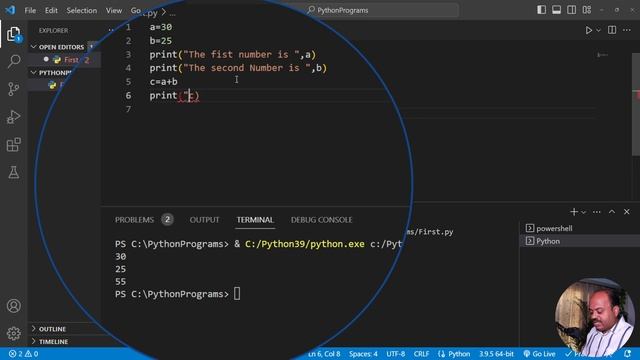Viewport: 640px width, 360px height.
Task: Start Go Live server
Action: [539, 354]
